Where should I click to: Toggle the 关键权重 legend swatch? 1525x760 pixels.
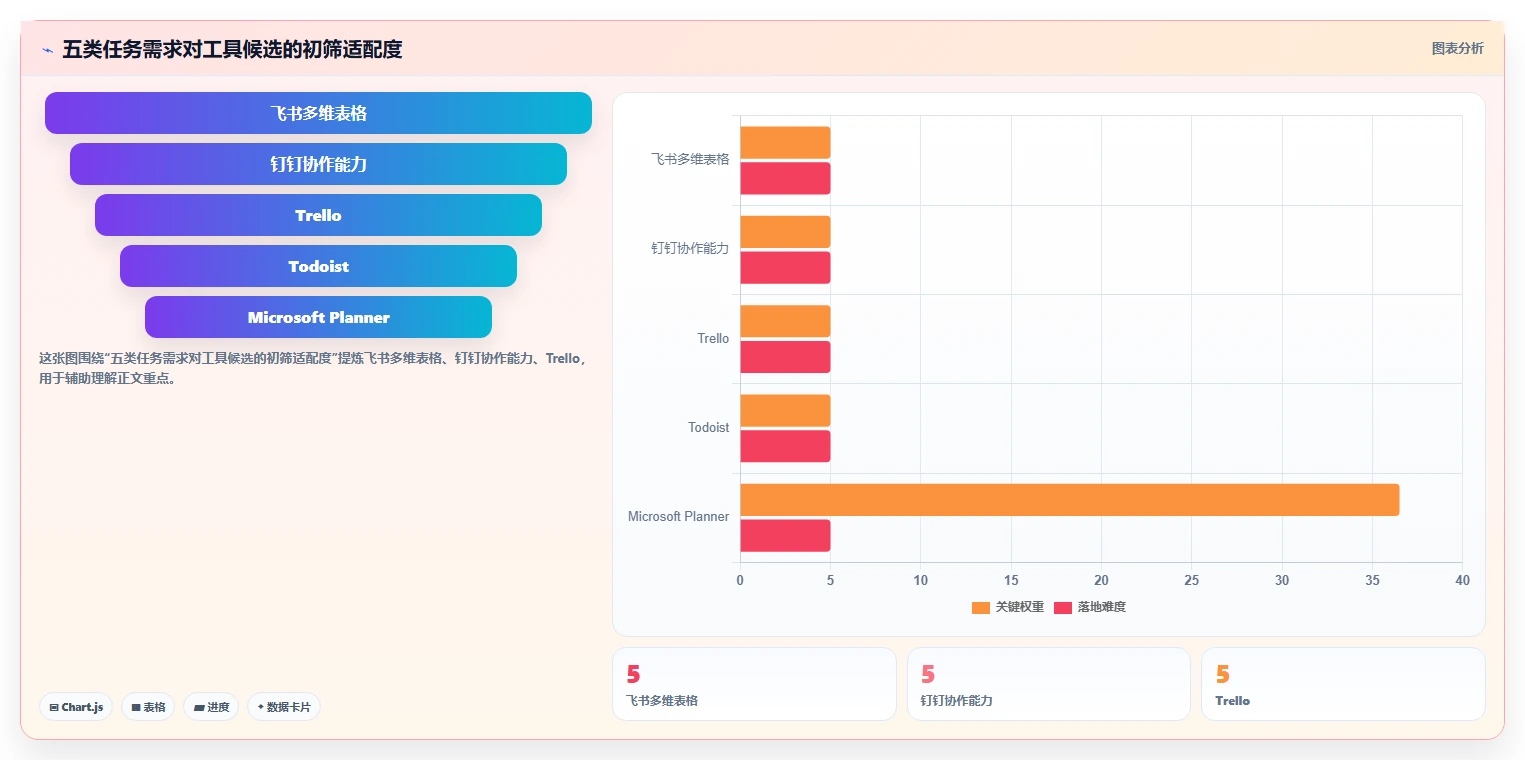point(981,607)
